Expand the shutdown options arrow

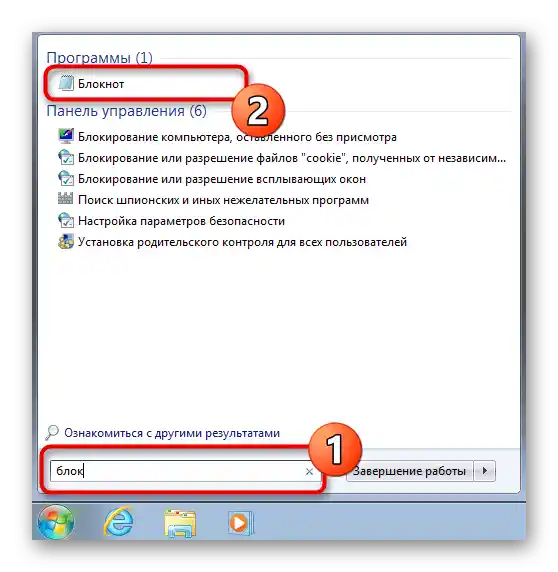485,471
